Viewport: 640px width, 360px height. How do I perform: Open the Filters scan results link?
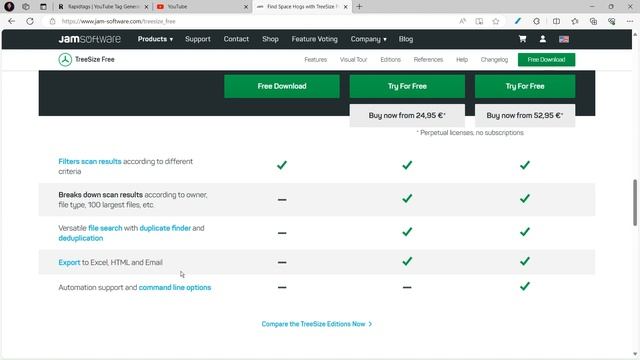tap(90, 161)
